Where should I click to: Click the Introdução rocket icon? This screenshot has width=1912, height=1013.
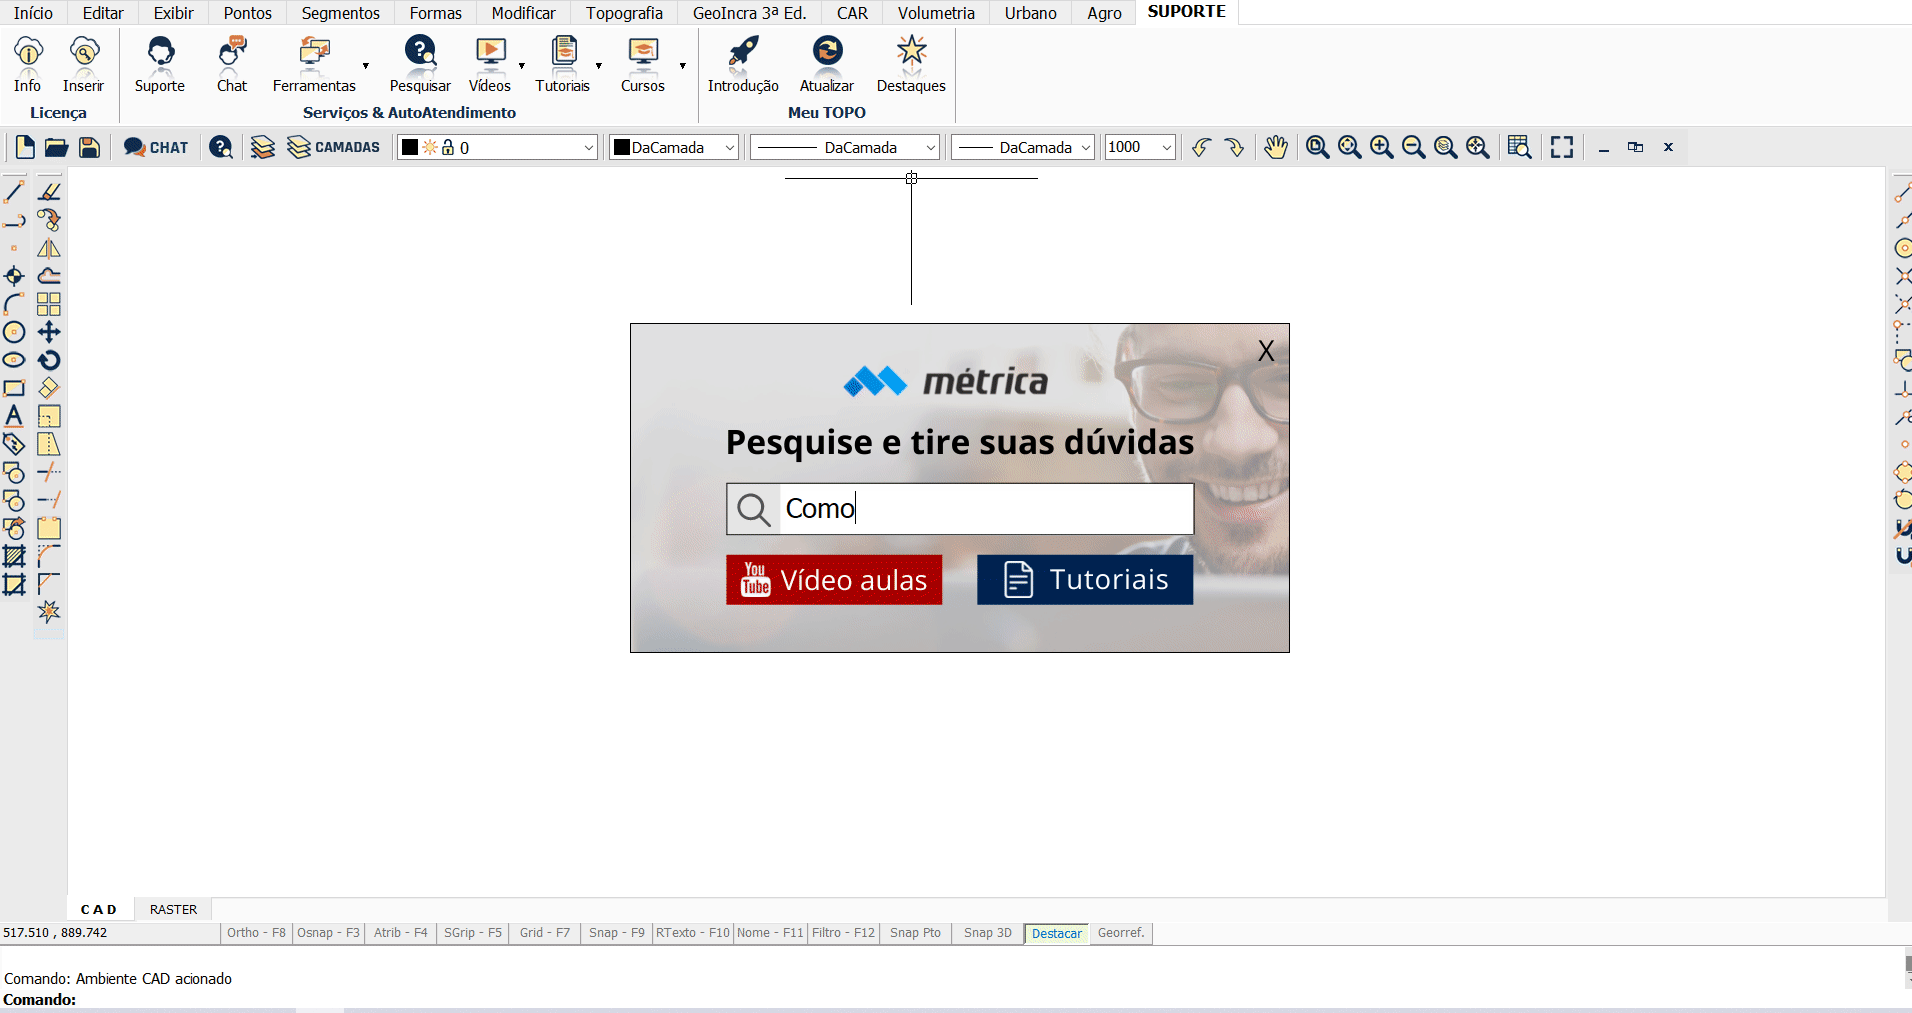[x=743, y=52]
